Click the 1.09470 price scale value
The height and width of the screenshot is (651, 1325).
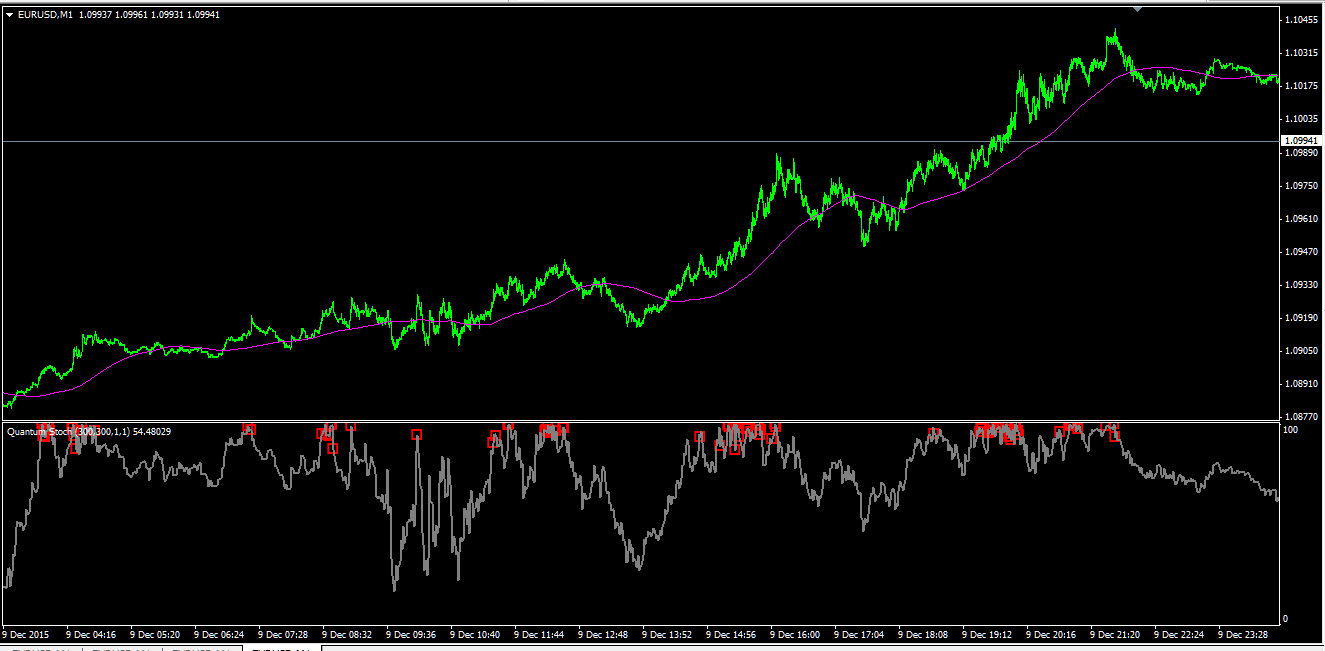point(1303,252)
